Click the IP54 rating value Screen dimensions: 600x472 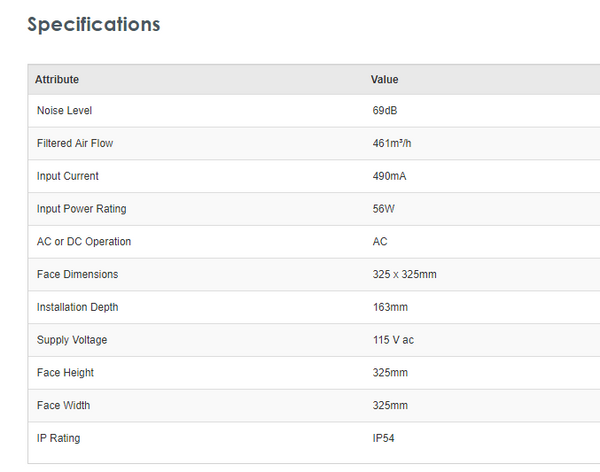click(385, 438)
